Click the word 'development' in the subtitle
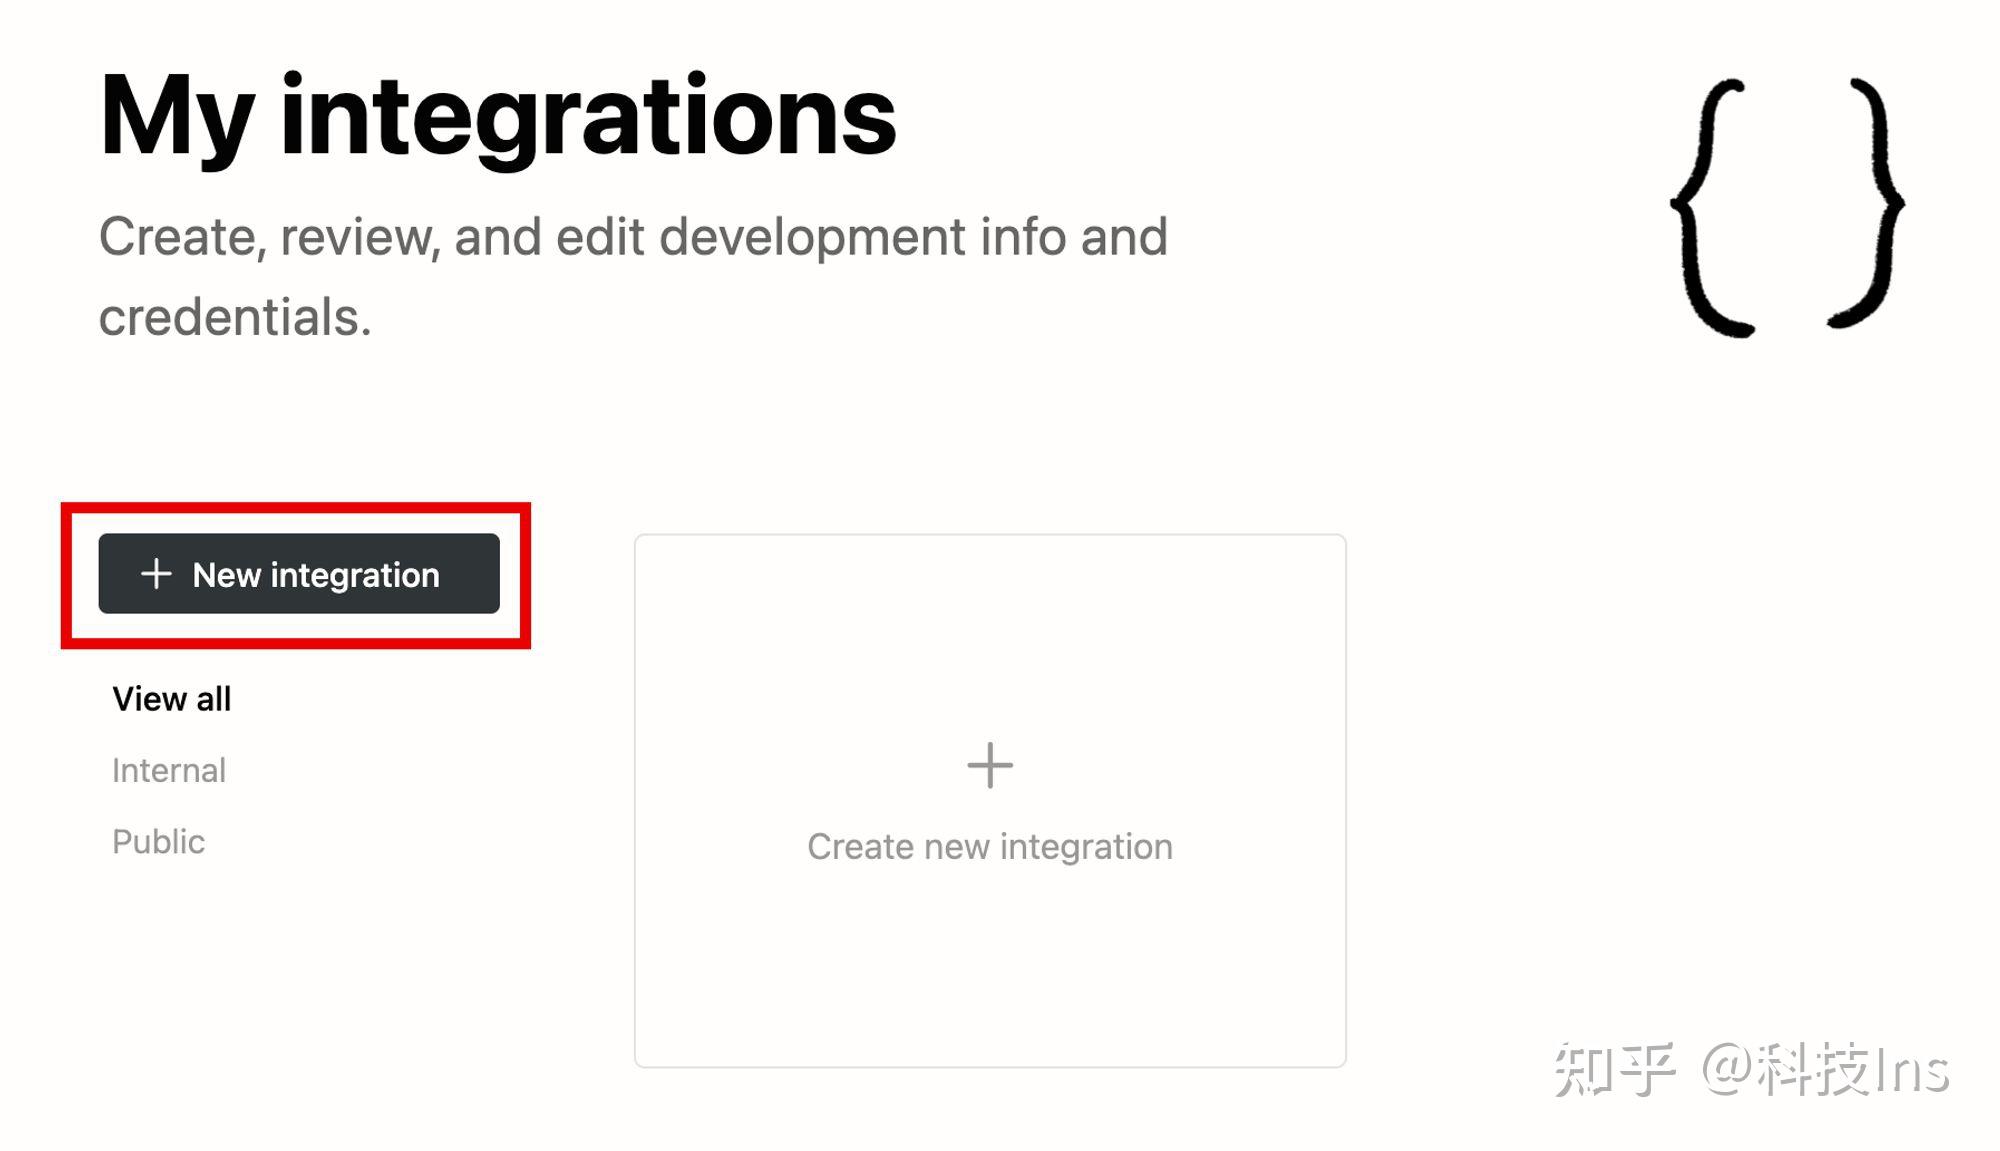Screen dimensions: 2000x1151 click(814, 238)
